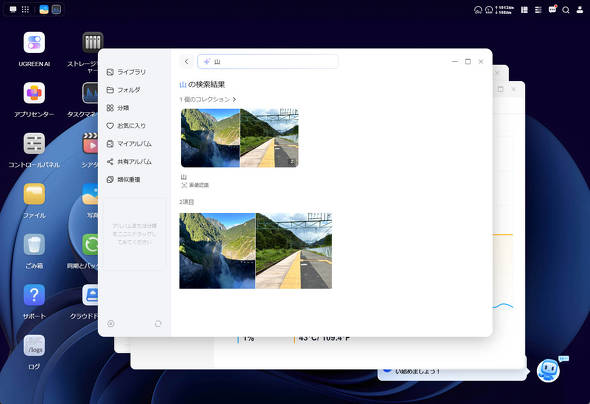Open the widgets panel icon in top bar
Viewport: 590px width, 404px height.
(524, 10)
